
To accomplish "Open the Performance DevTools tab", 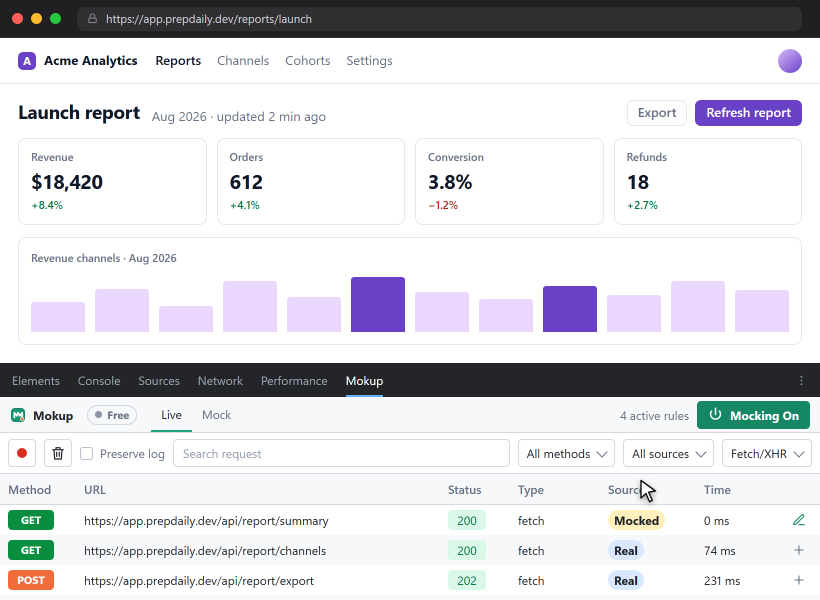I will (x=294, y=381).
